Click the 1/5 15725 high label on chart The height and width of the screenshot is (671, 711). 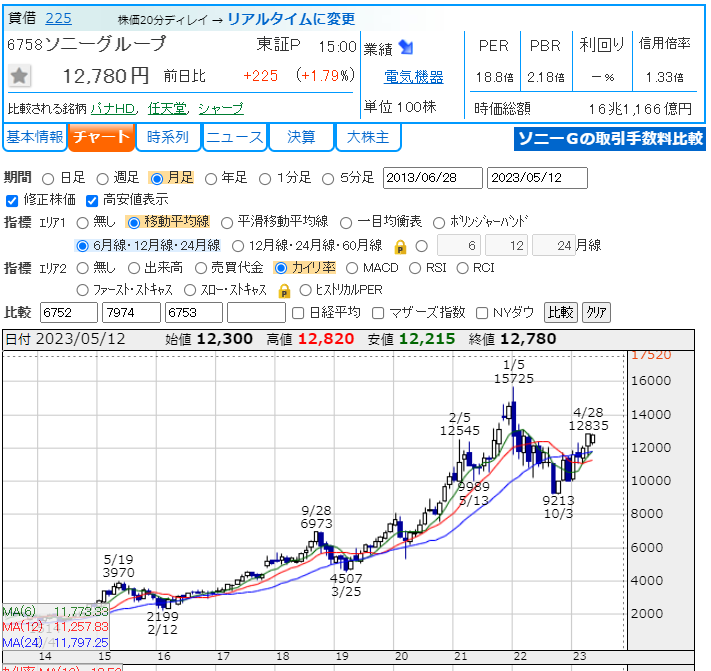pyautogui.click(x=514, y=371)
